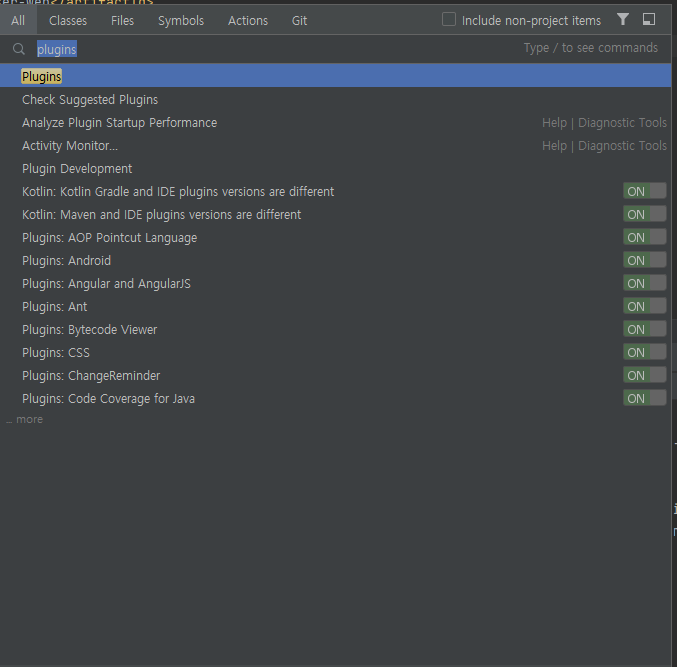
Task: Turn off Plugins: Android switch
Action: click(x=644, y=260)
